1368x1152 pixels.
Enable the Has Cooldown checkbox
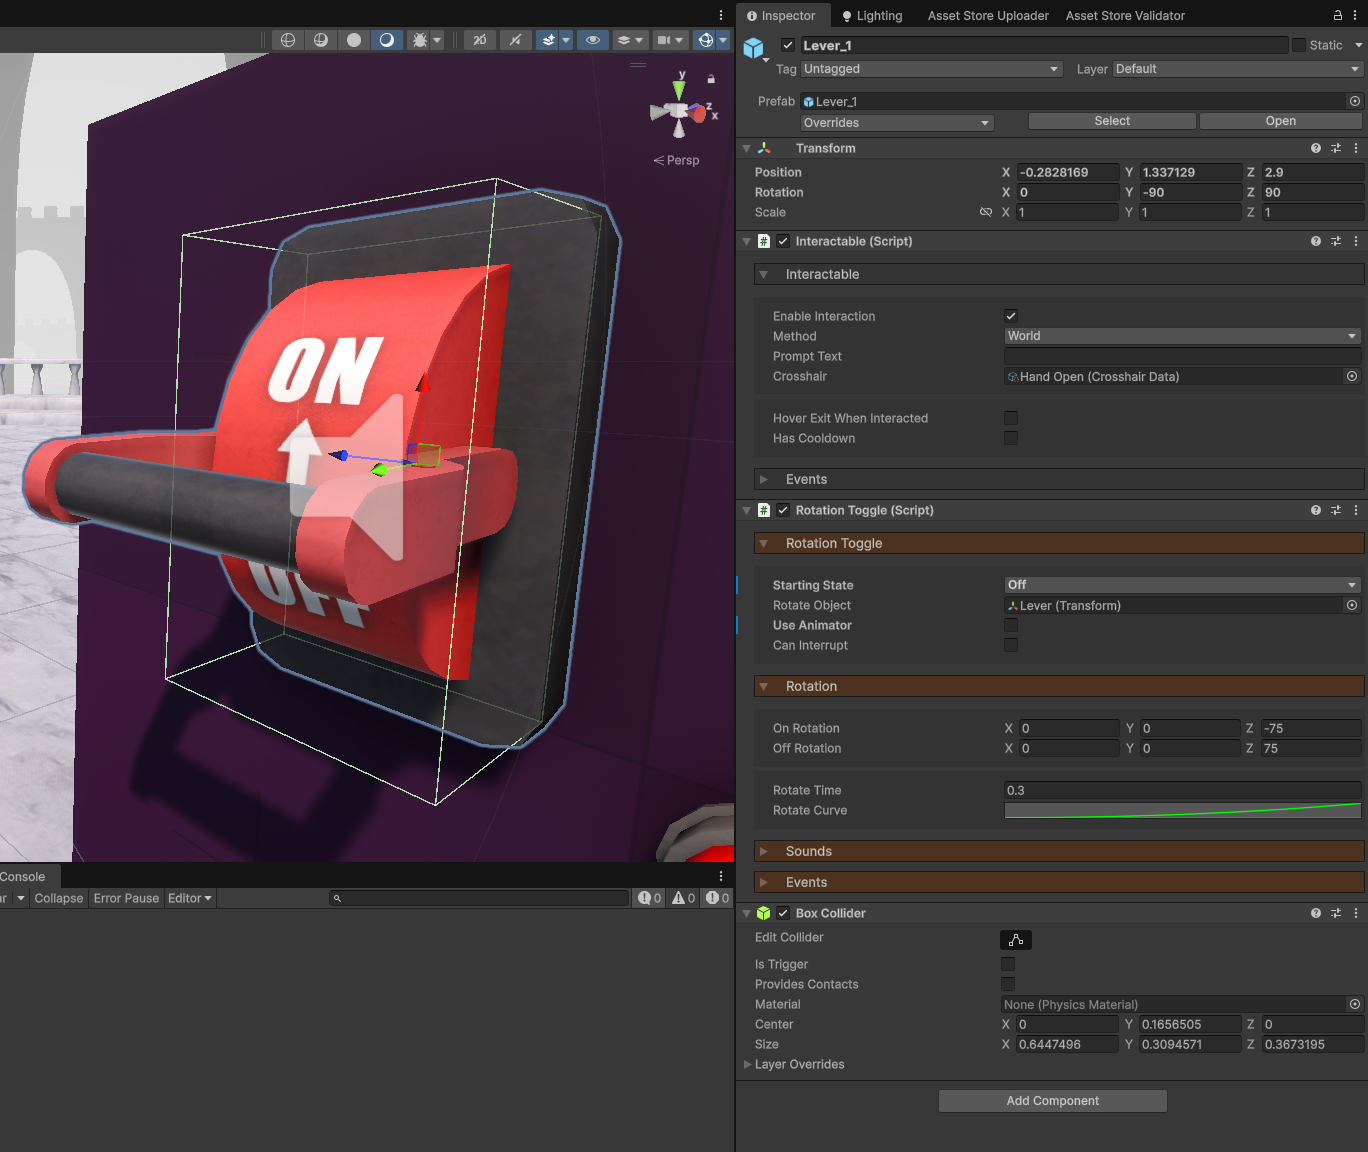click(1011, 438)
